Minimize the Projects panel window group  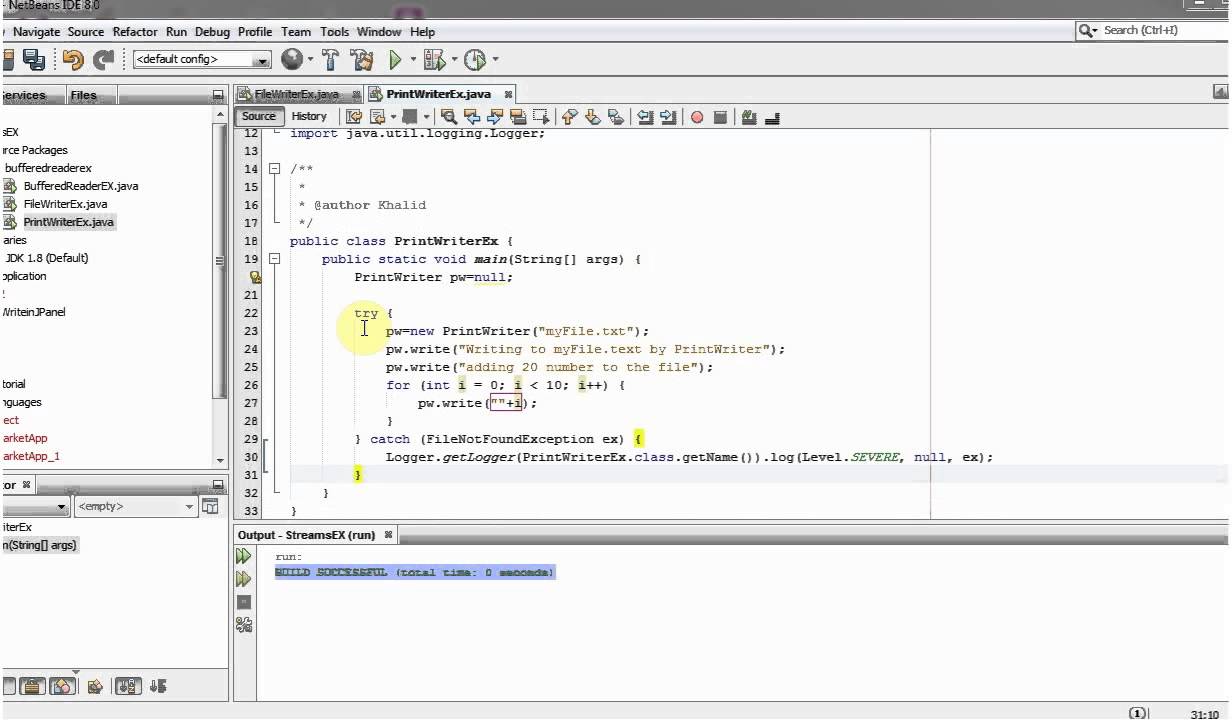coord(218,95)
